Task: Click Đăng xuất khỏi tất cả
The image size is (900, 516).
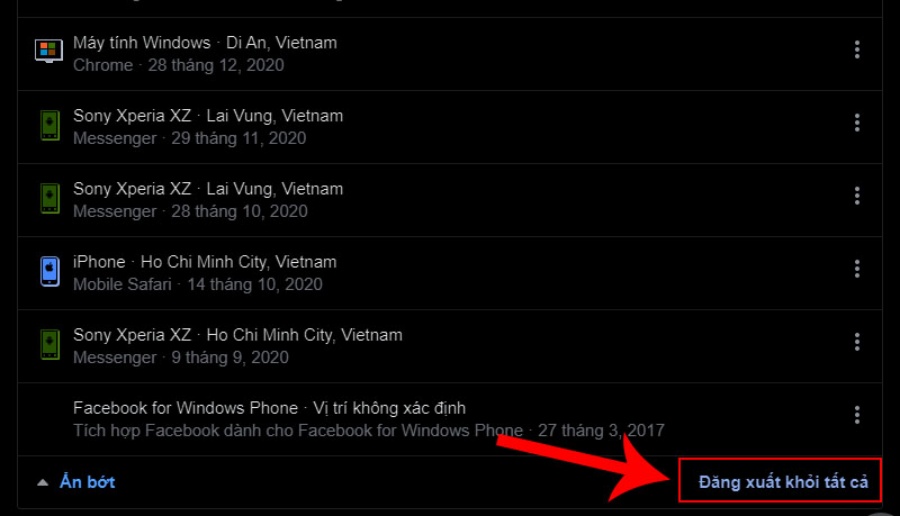Action: point(783,482)
